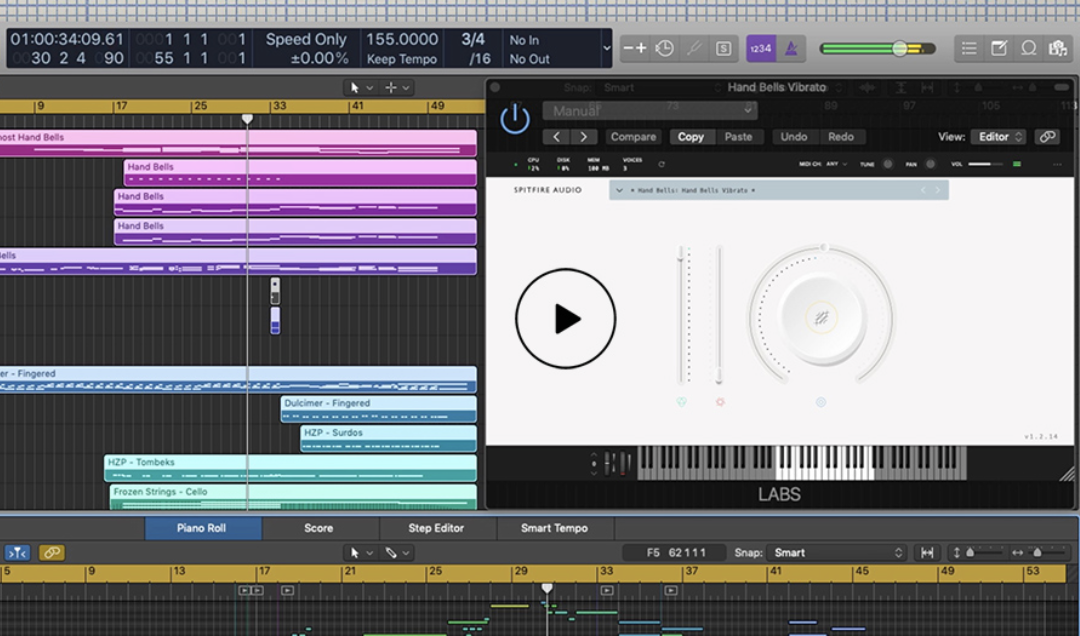Click the LABS refresh icon beside Voices

point(661,164)
